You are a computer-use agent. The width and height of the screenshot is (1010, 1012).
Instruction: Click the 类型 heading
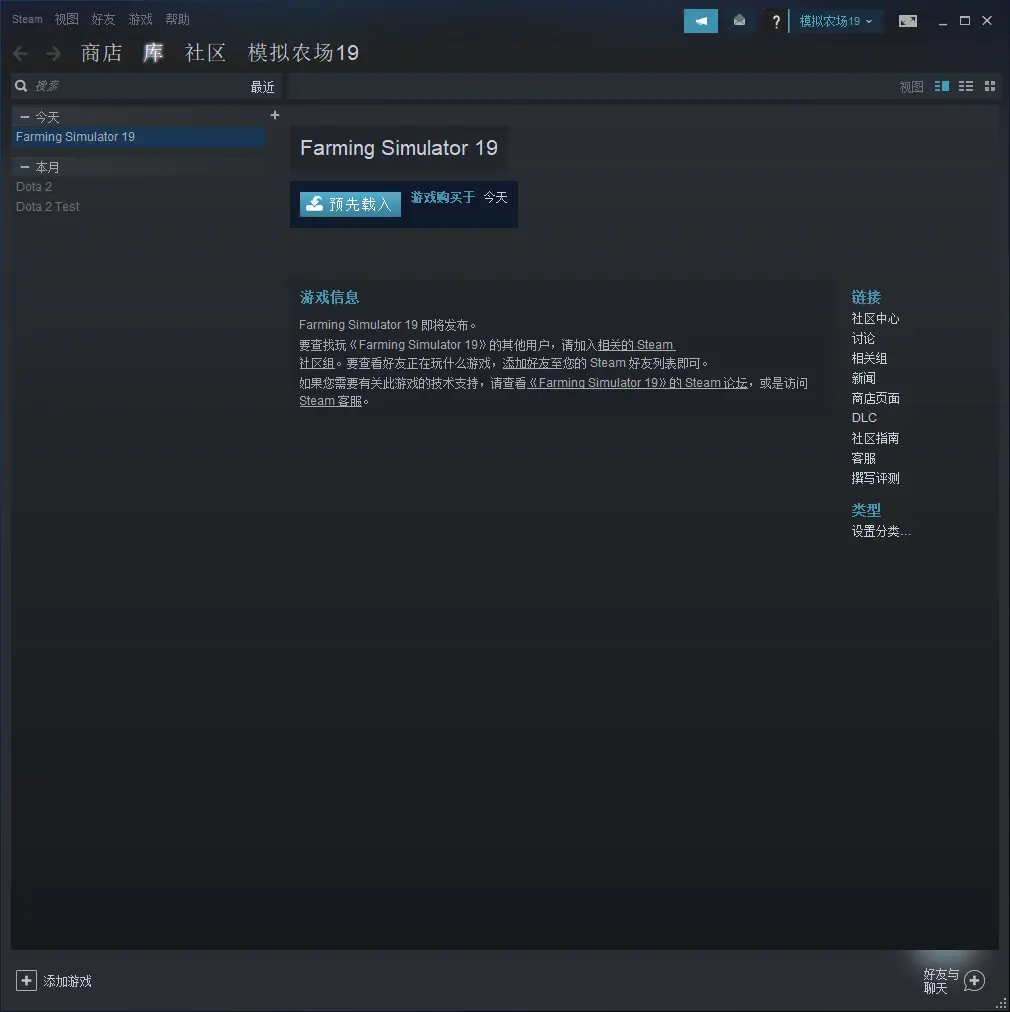point(866,510)
